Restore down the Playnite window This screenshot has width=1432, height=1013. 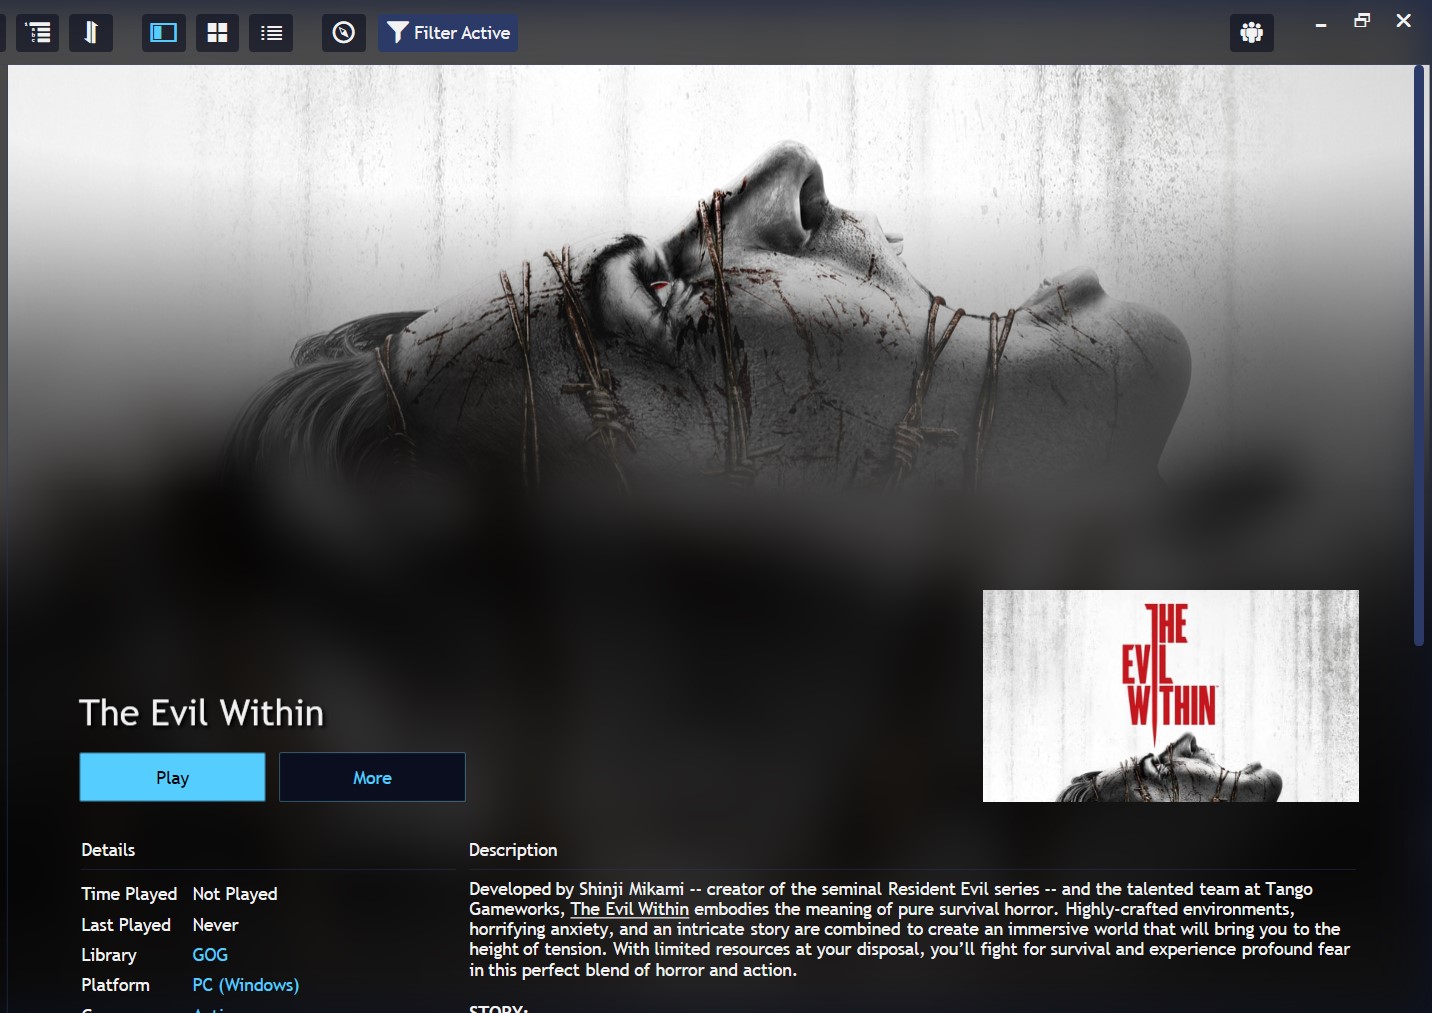point(1362,21)
